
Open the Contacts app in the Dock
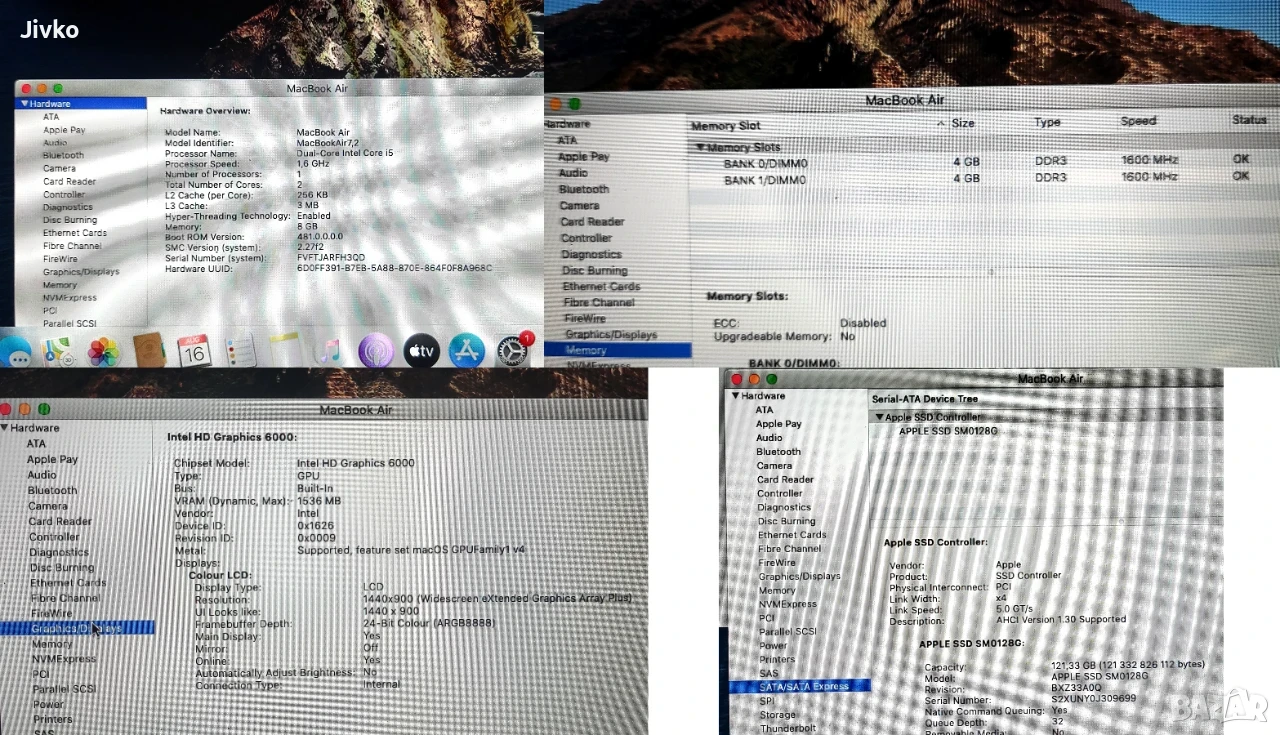(148, 350)
